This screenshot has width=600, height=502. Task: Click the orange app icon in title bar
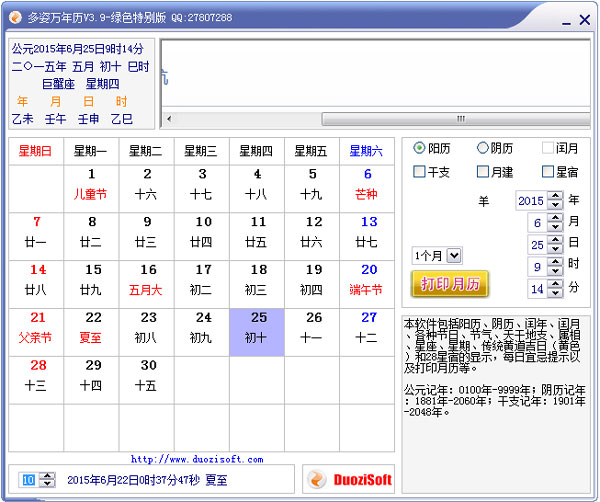15,17
